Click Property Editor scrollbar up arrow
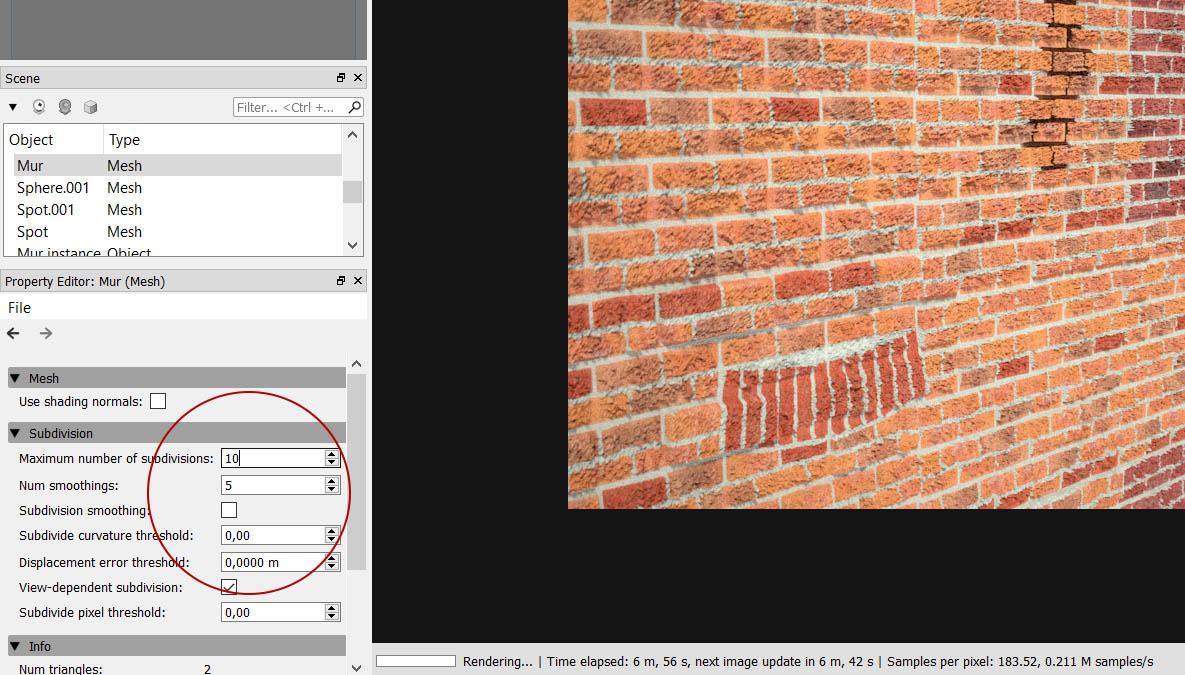The height and width of the screenshot is (675, 1185). point(357,364)
